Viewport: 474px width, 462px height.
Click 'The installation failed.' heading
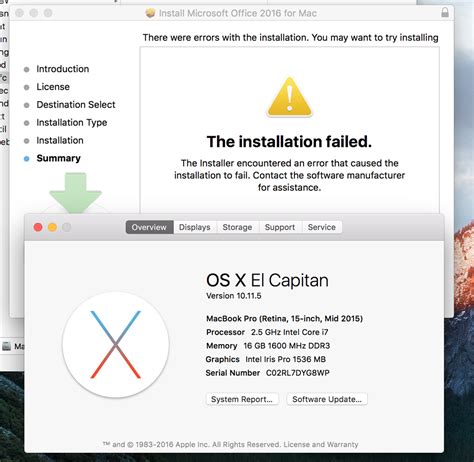(289, 142)
